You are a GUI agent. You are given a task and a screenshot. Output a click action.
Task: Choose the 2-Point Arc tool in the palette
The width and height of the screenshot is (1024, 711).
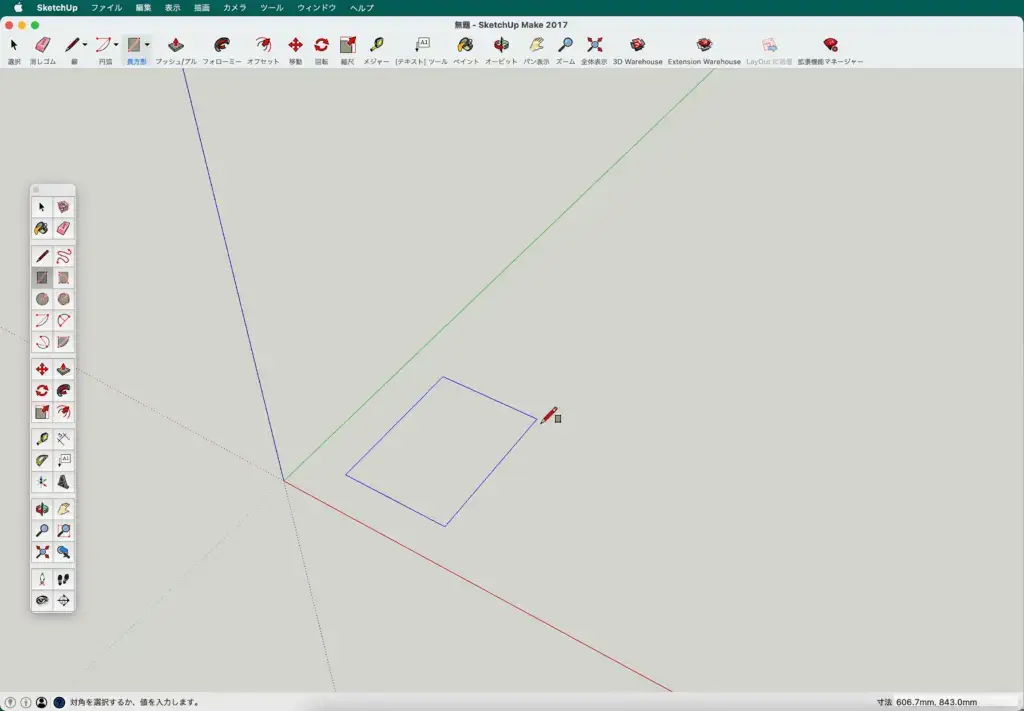pyautogui.click(x=63, y=321)
